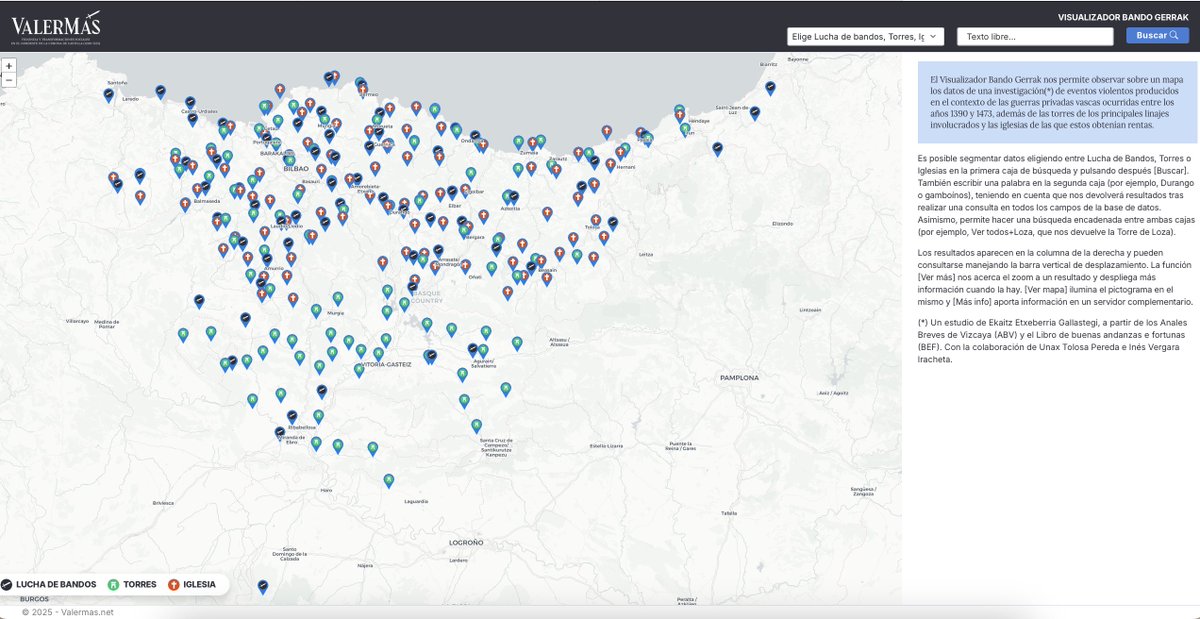Focus the 'Texto libre...' search field
The height and width of the screenshot is (619, 1200).
coord(1035,36)
